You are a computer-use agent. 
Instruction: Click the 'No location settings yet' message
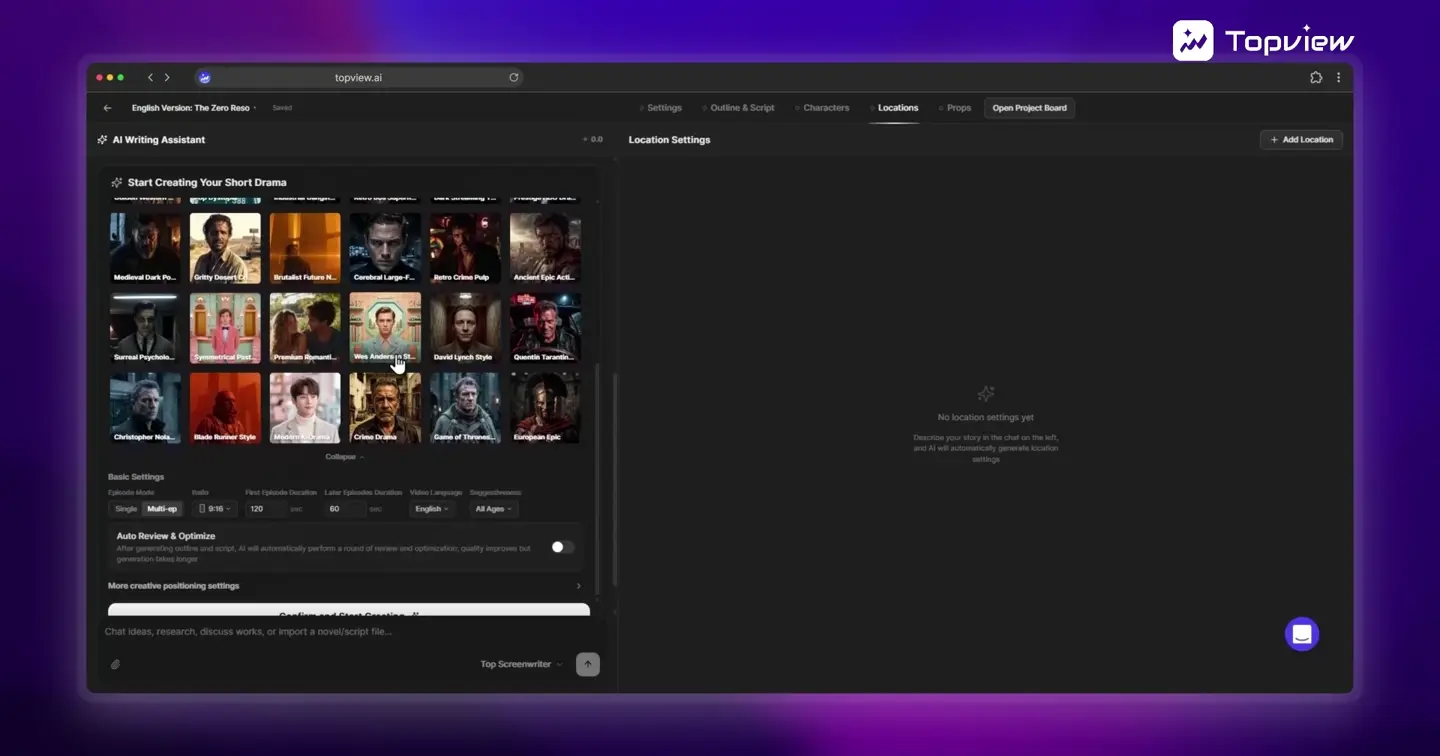986,417
